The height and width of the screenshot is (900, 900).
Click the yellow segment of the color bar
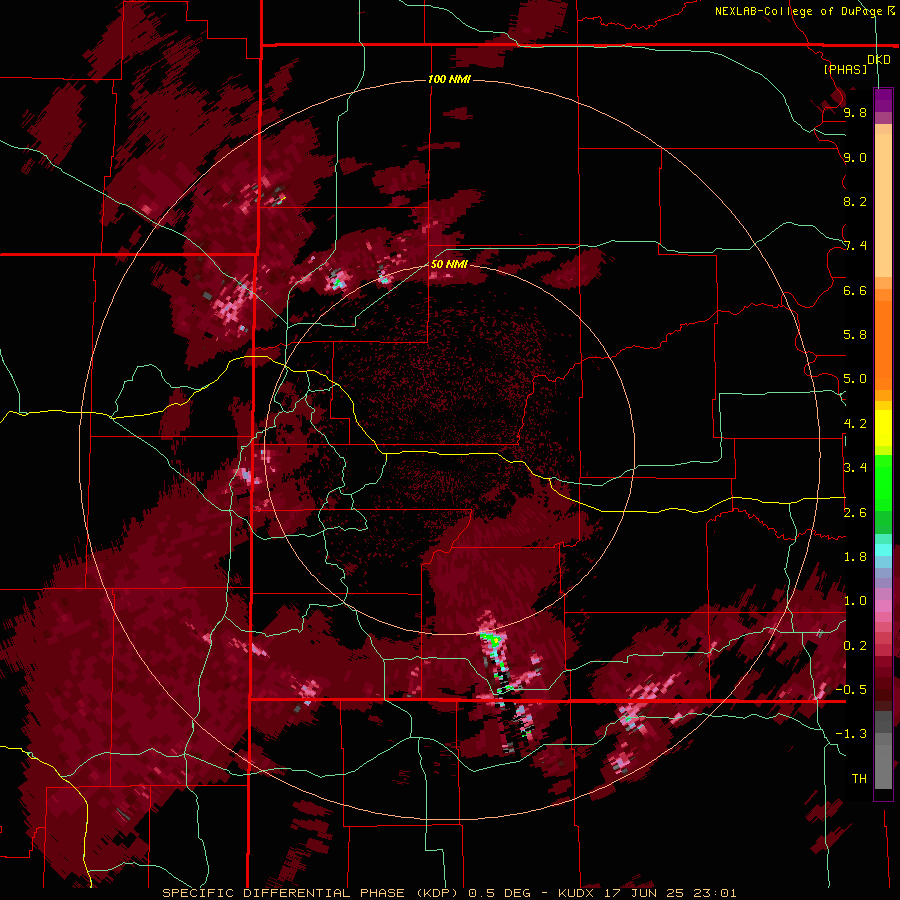[883, 428]
